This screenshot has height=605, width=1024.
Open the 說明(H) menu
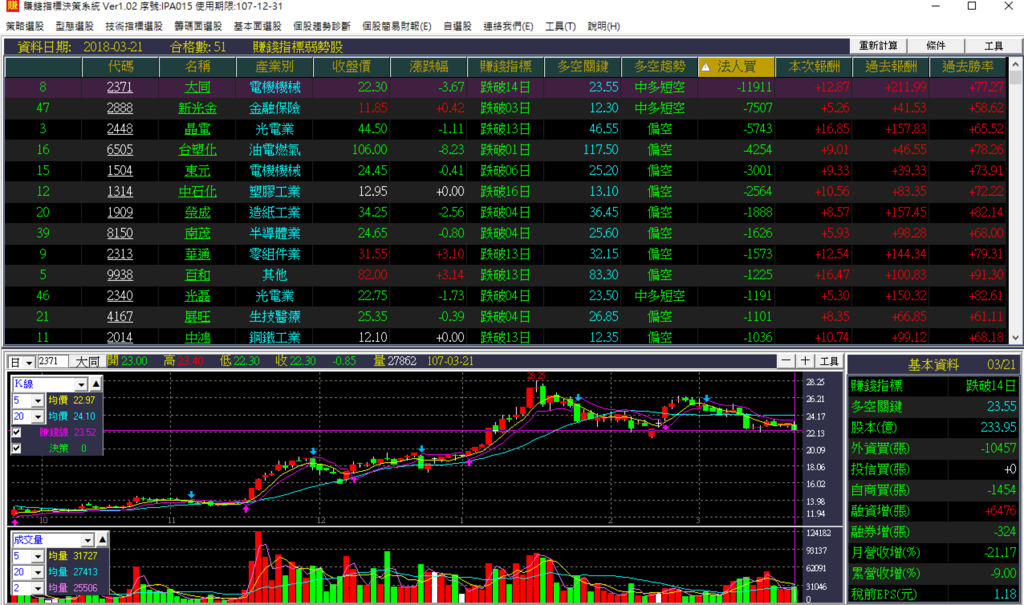tap(603, 26)
